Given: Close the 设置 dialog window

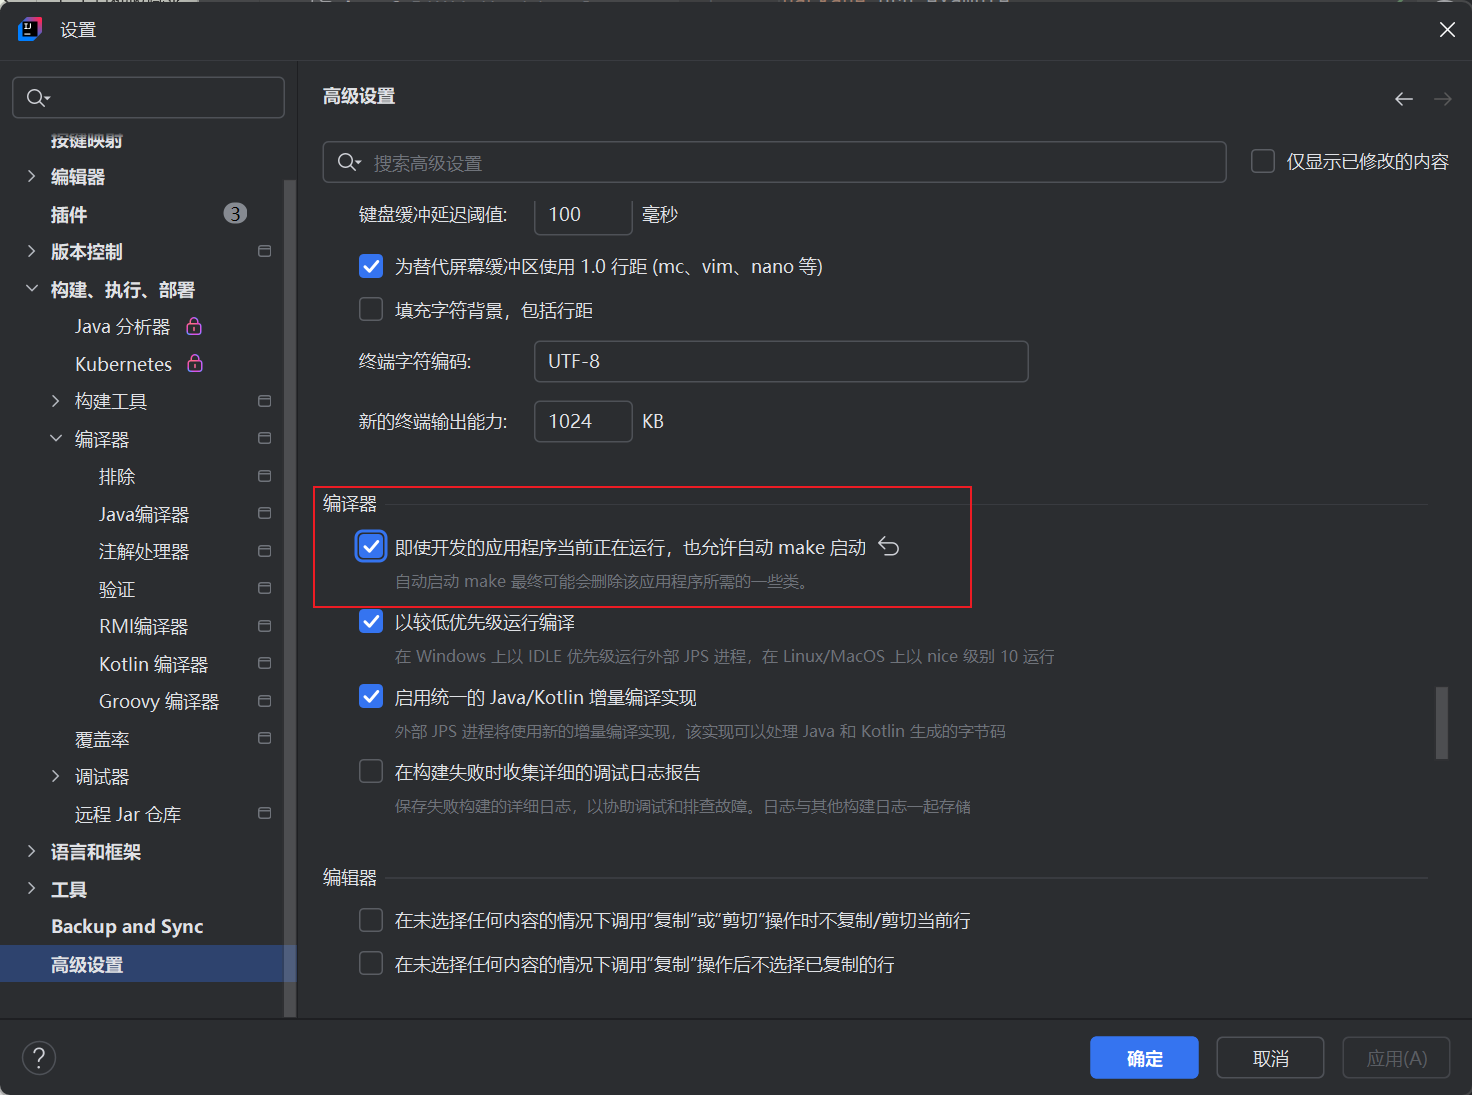Looking at the screenshot, I should 1447,30.
